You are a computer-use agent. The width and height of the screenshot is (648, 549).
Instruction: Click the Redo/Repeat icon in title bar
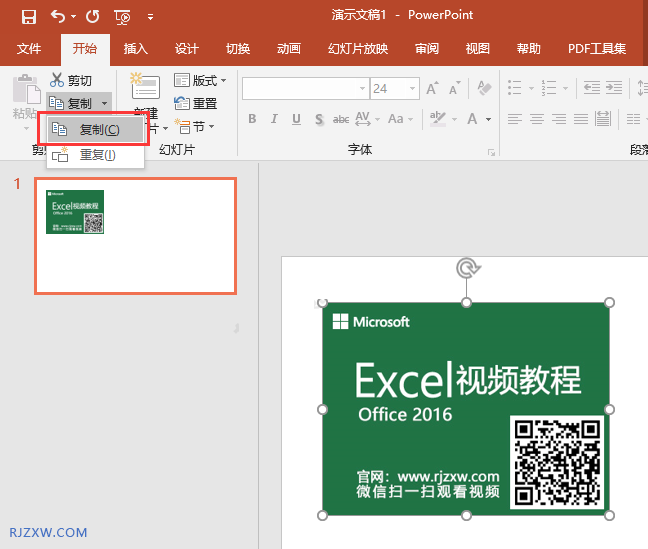(93, 16)
